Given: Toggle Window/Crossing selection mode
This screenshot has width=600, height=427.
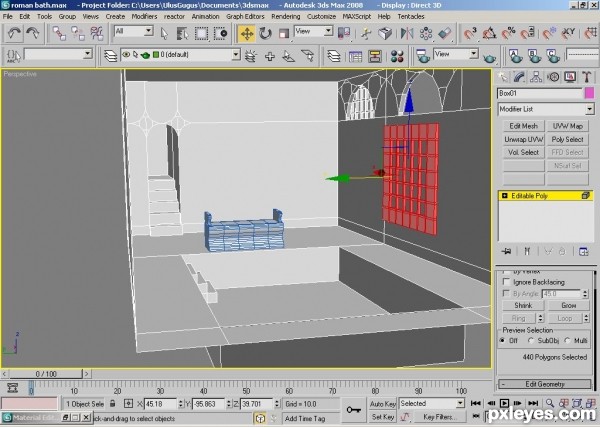Looking at the screenshot, I should click(x=220, y=34).
